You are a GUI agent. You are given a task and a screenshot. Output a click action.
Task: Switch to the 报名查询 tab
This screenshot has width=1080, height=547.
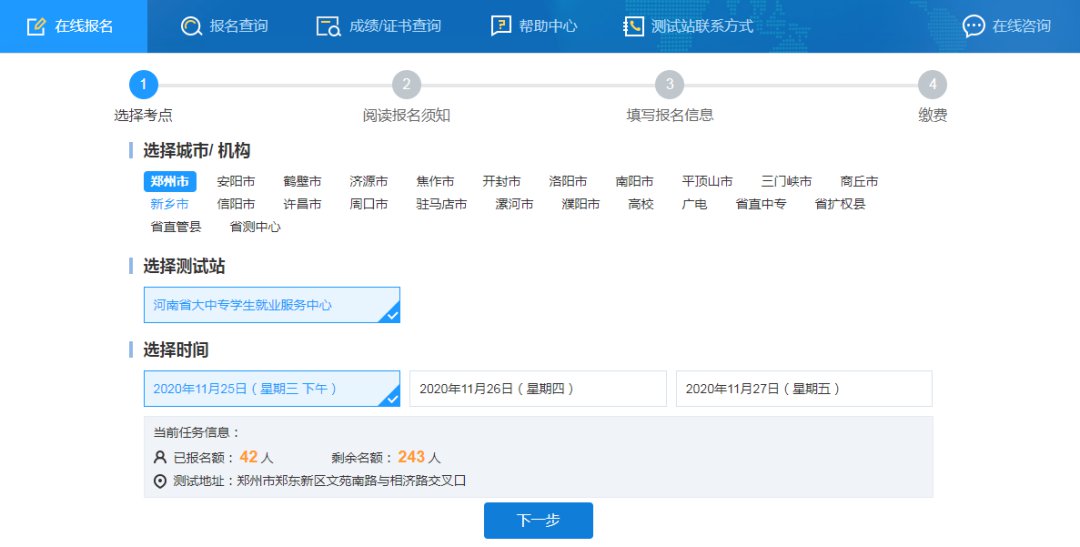(x=238, y=26)
